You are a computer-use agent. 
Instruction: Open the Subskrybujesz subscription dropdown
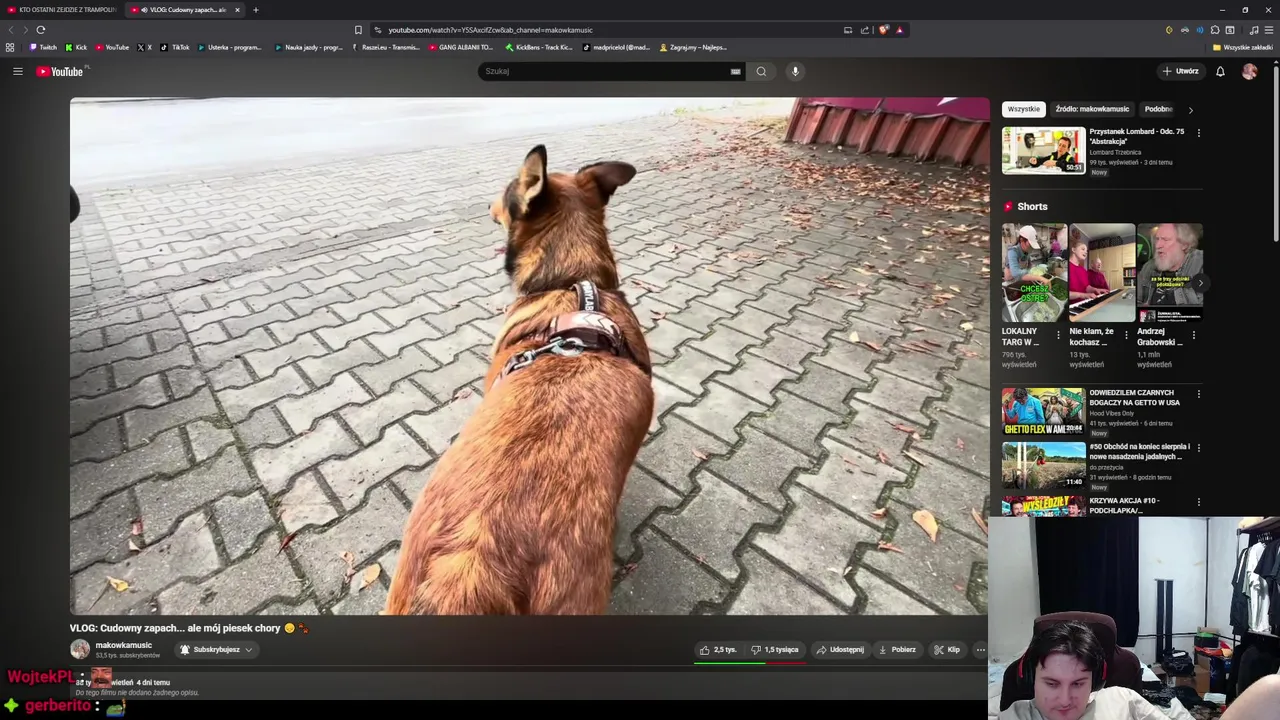pyautogui.click(x=216, y=650)
